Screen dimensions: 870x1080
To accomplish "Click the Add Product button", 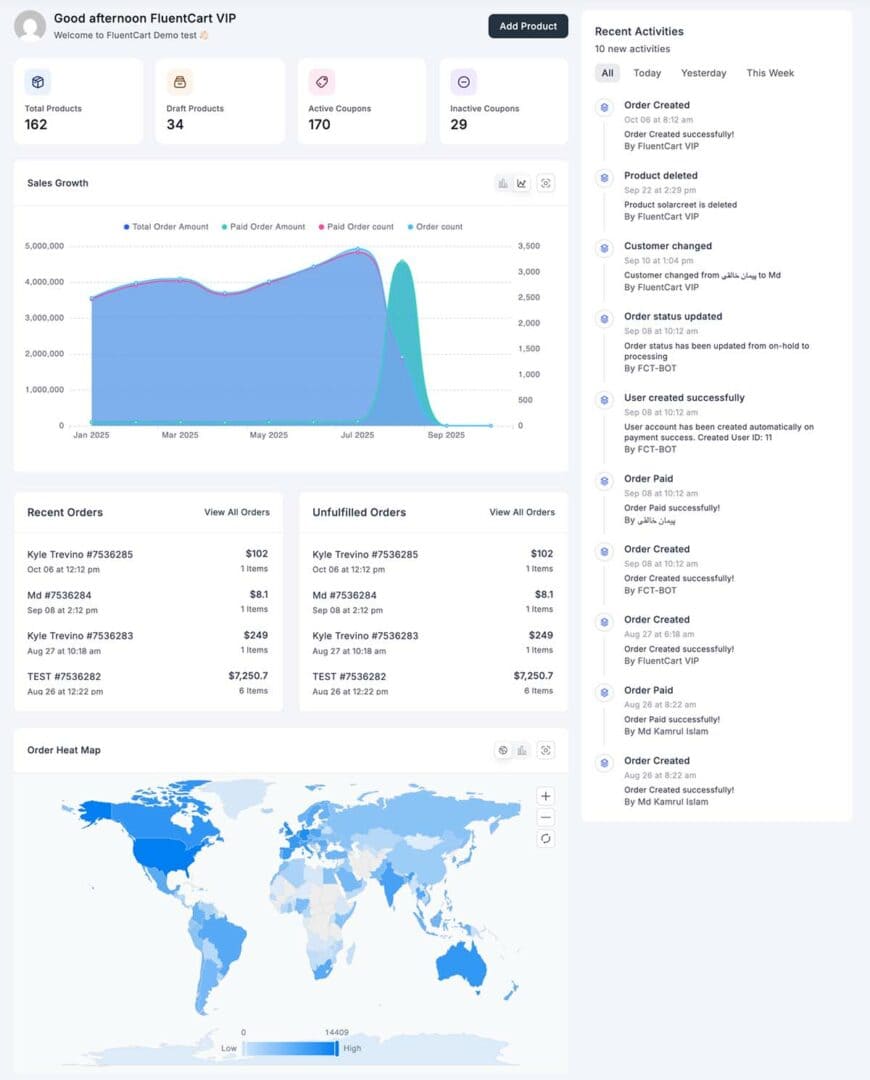I will coord(528,27).
